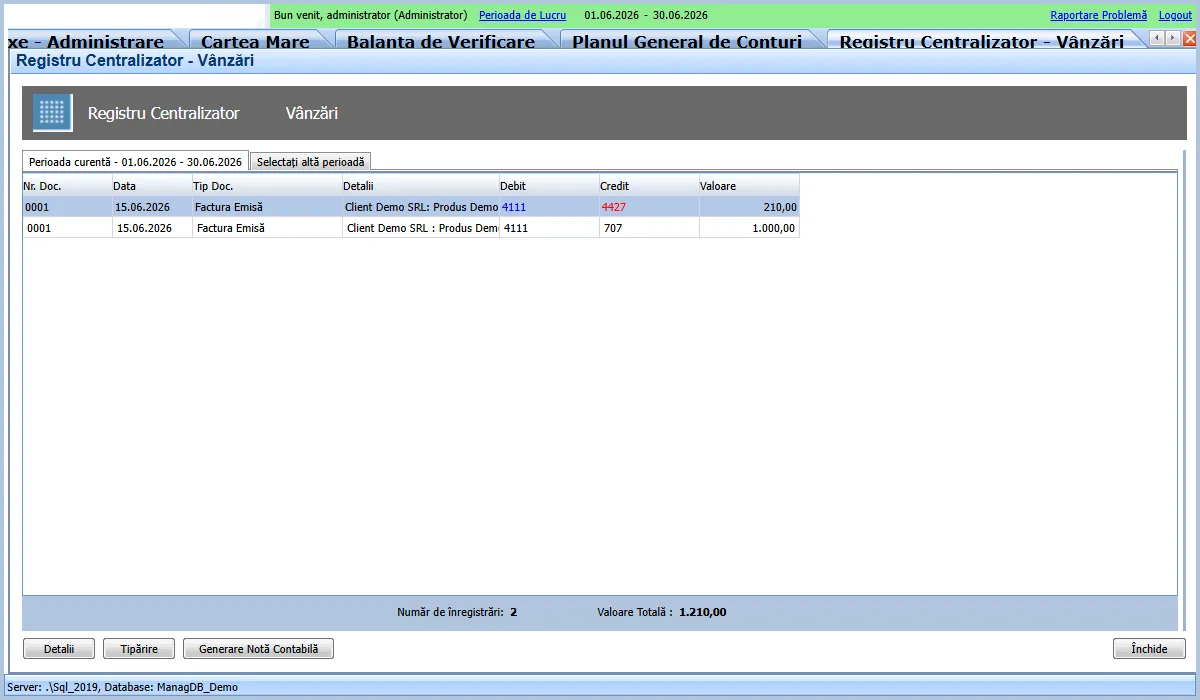
Task: Open the Selectați altă perioadă tab
Action: click(311, 161)
